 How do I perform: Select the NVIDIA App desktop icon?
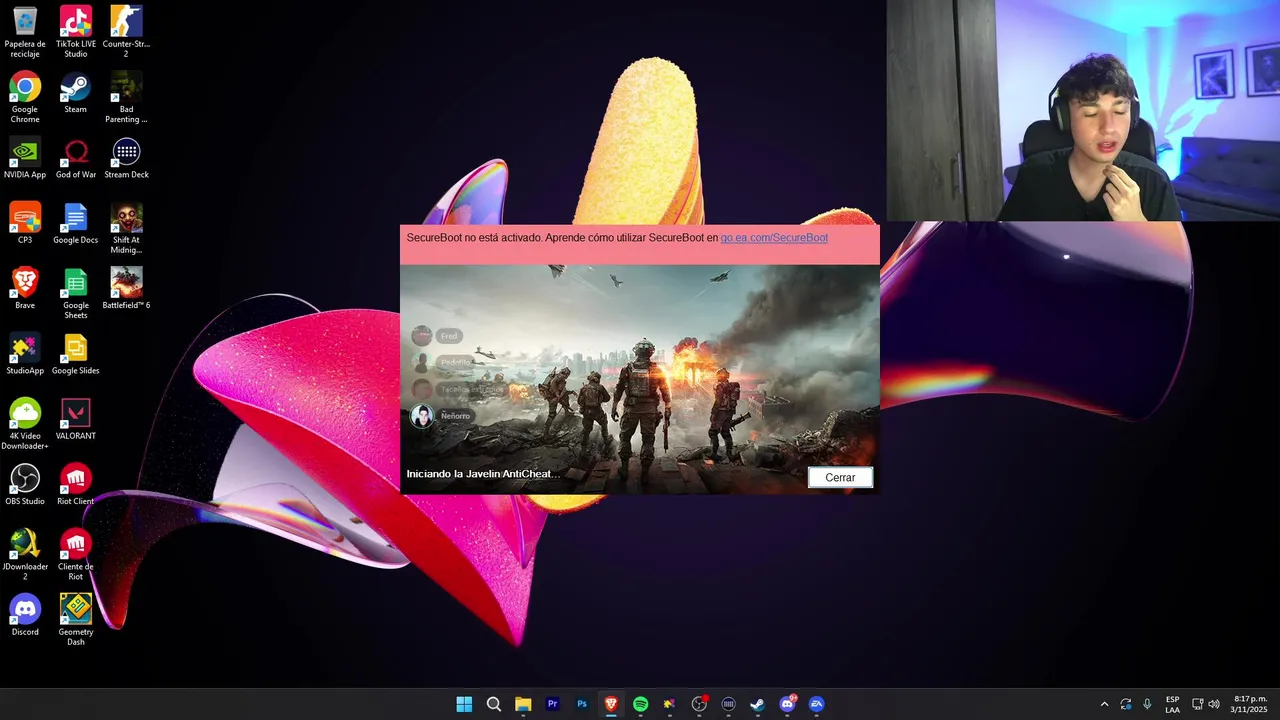tap(25, 158)
